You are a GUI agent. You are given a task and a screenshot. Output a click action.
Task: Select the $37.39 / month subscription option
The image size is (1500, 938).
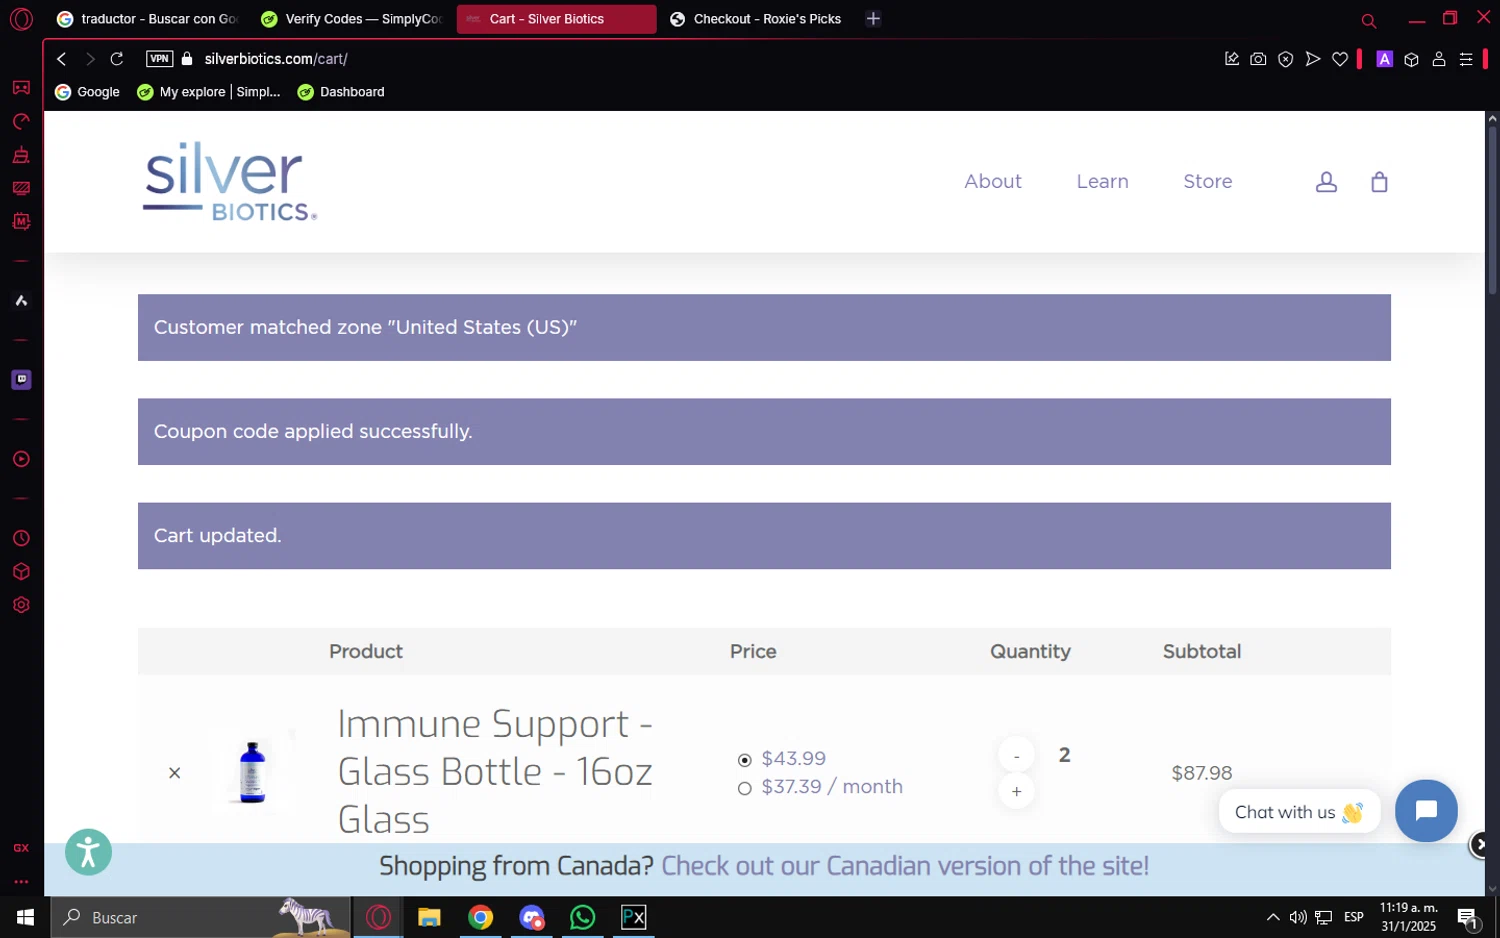tap(744, 788)
